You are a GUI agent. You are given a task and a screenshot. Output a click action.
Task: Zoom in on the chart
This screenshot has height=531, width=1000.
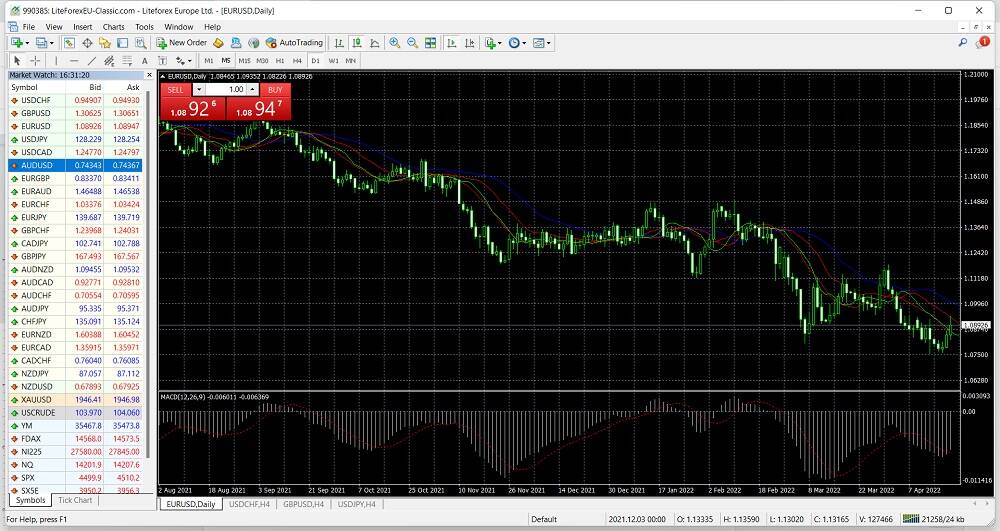(395, 43)
